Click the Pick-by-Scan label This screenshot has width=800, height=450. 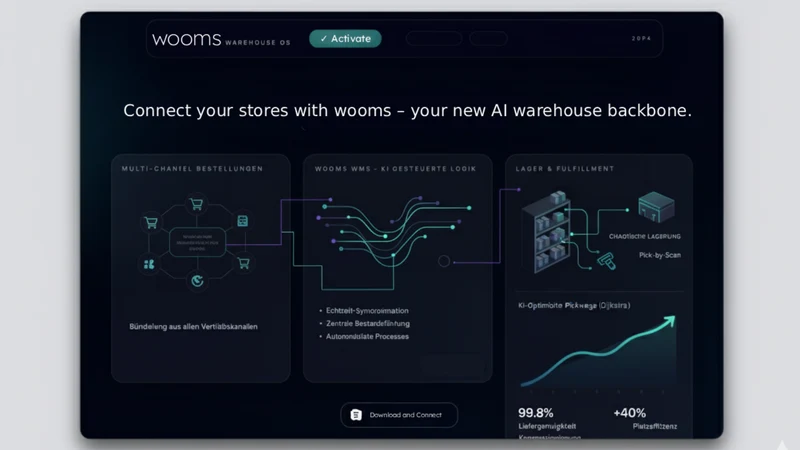click(x=660, y=255)
